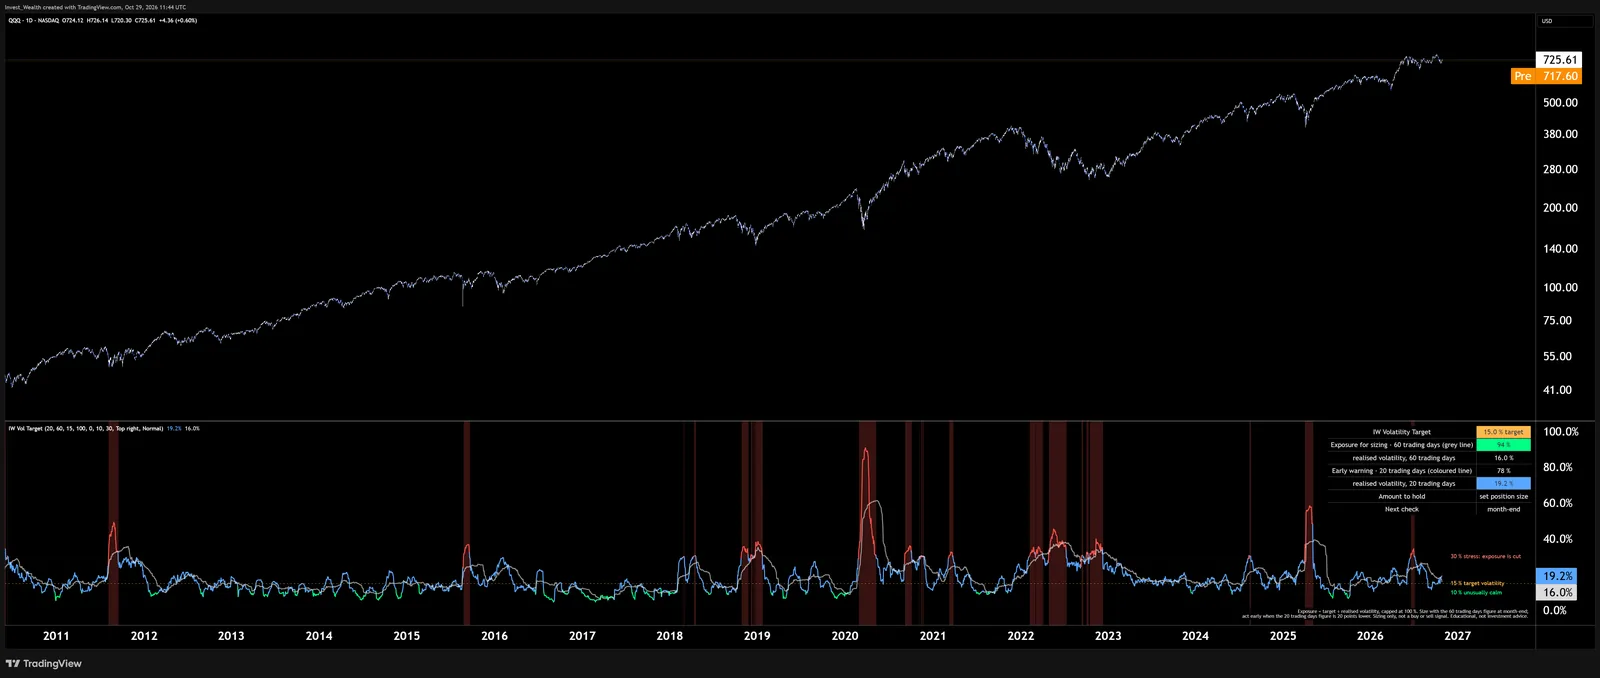
Task: Click the 55.00 price axis label
Action: coord(1557,357)
